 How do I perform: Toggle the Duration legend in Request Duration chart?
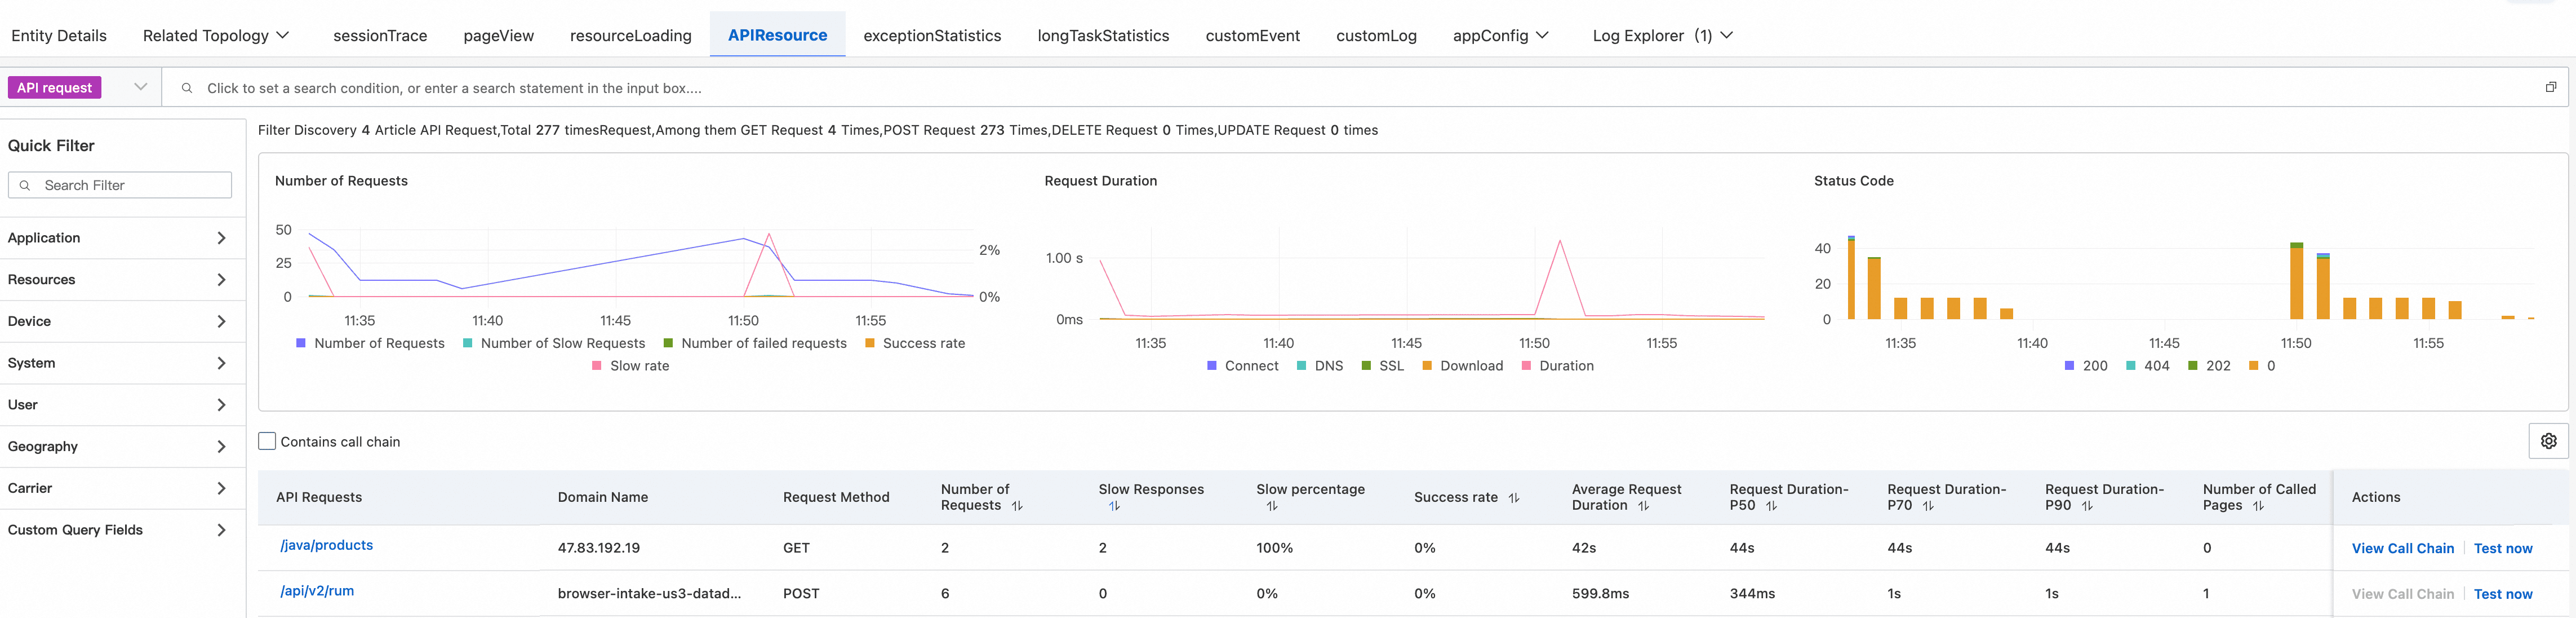coord(1566,366)
